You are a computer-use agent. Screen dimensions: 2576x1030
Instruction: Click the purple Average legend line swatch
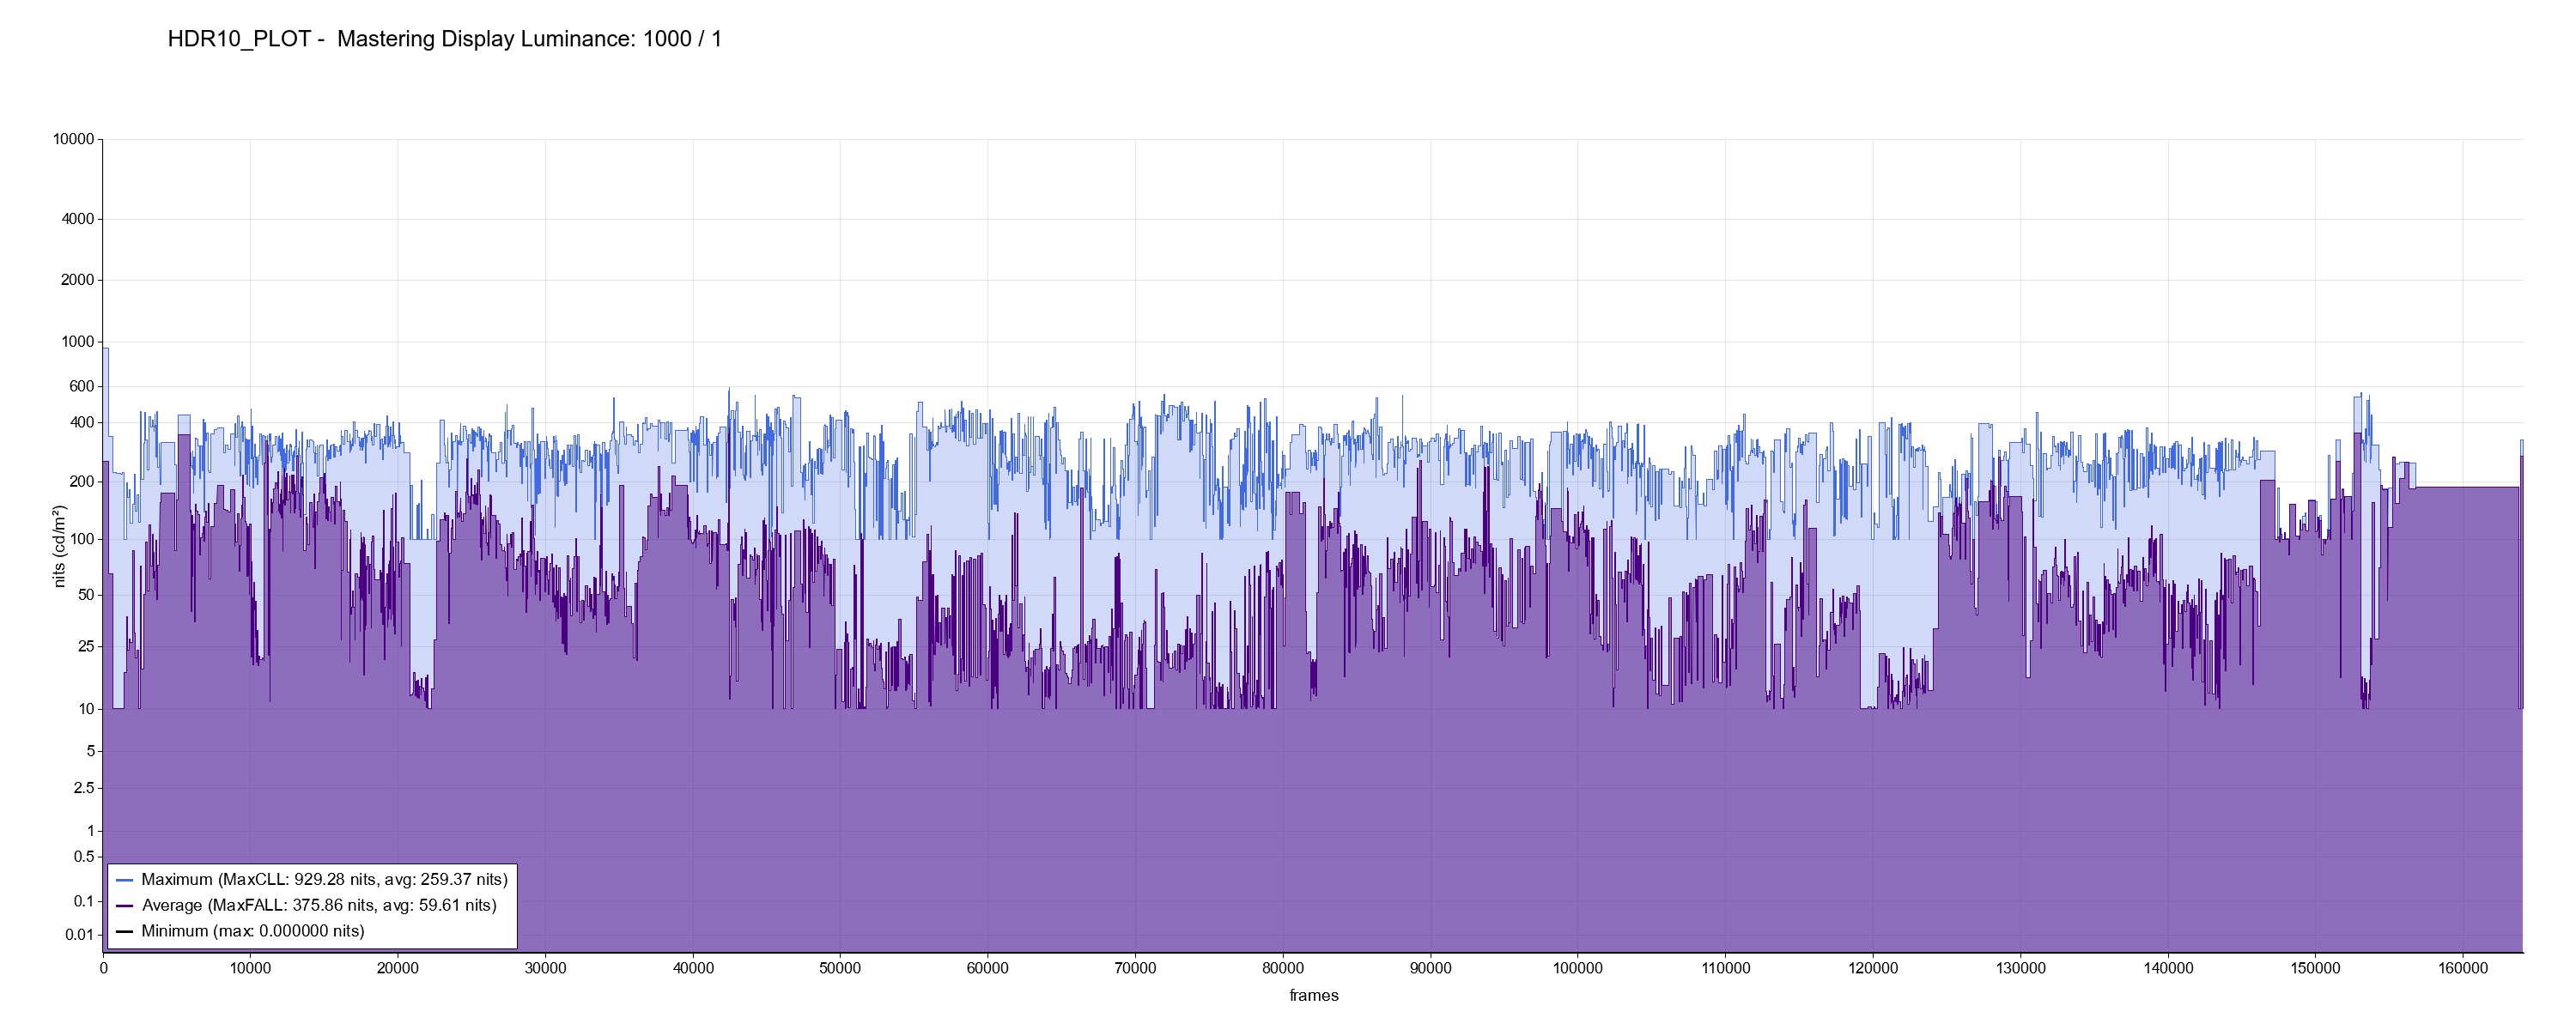(125, 906)
